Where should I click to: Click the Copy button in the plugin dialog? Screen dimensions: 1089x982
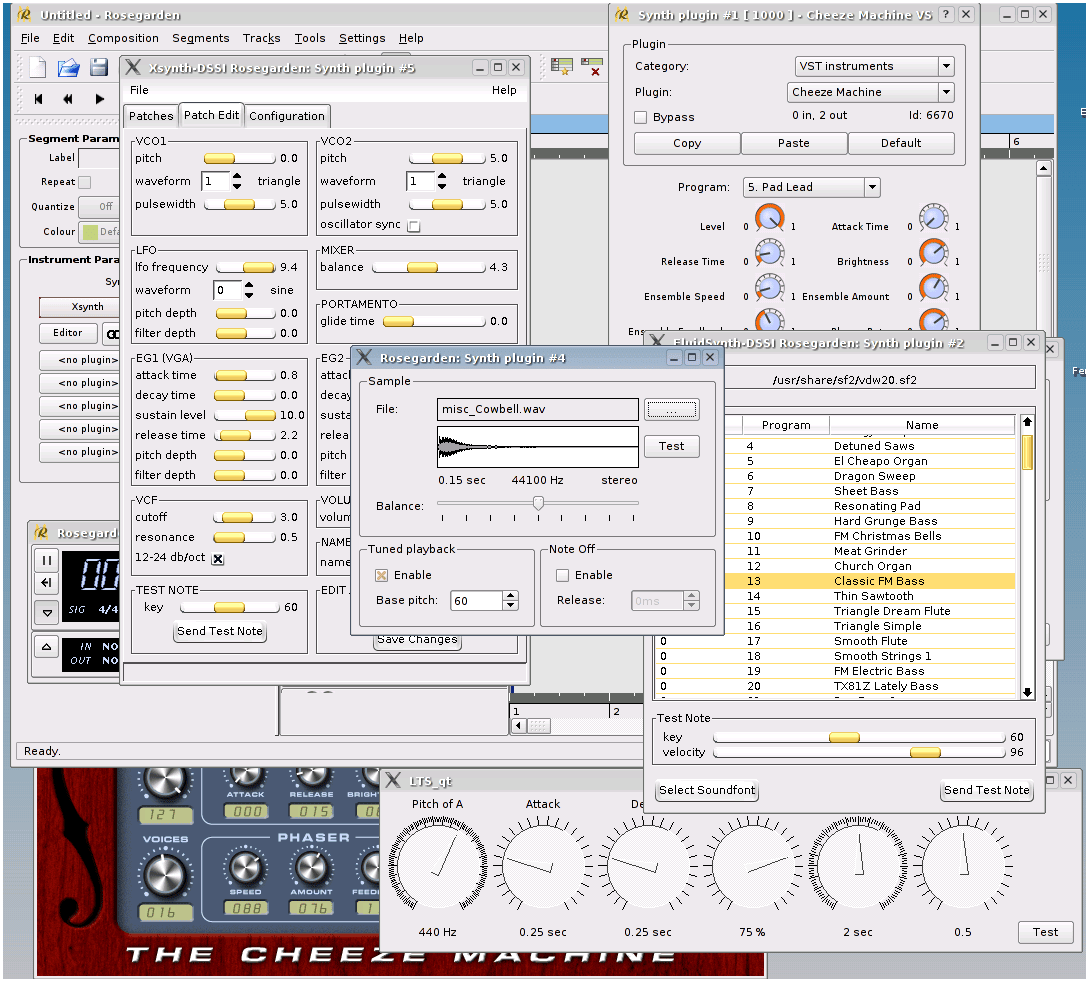tap(687, 143)
